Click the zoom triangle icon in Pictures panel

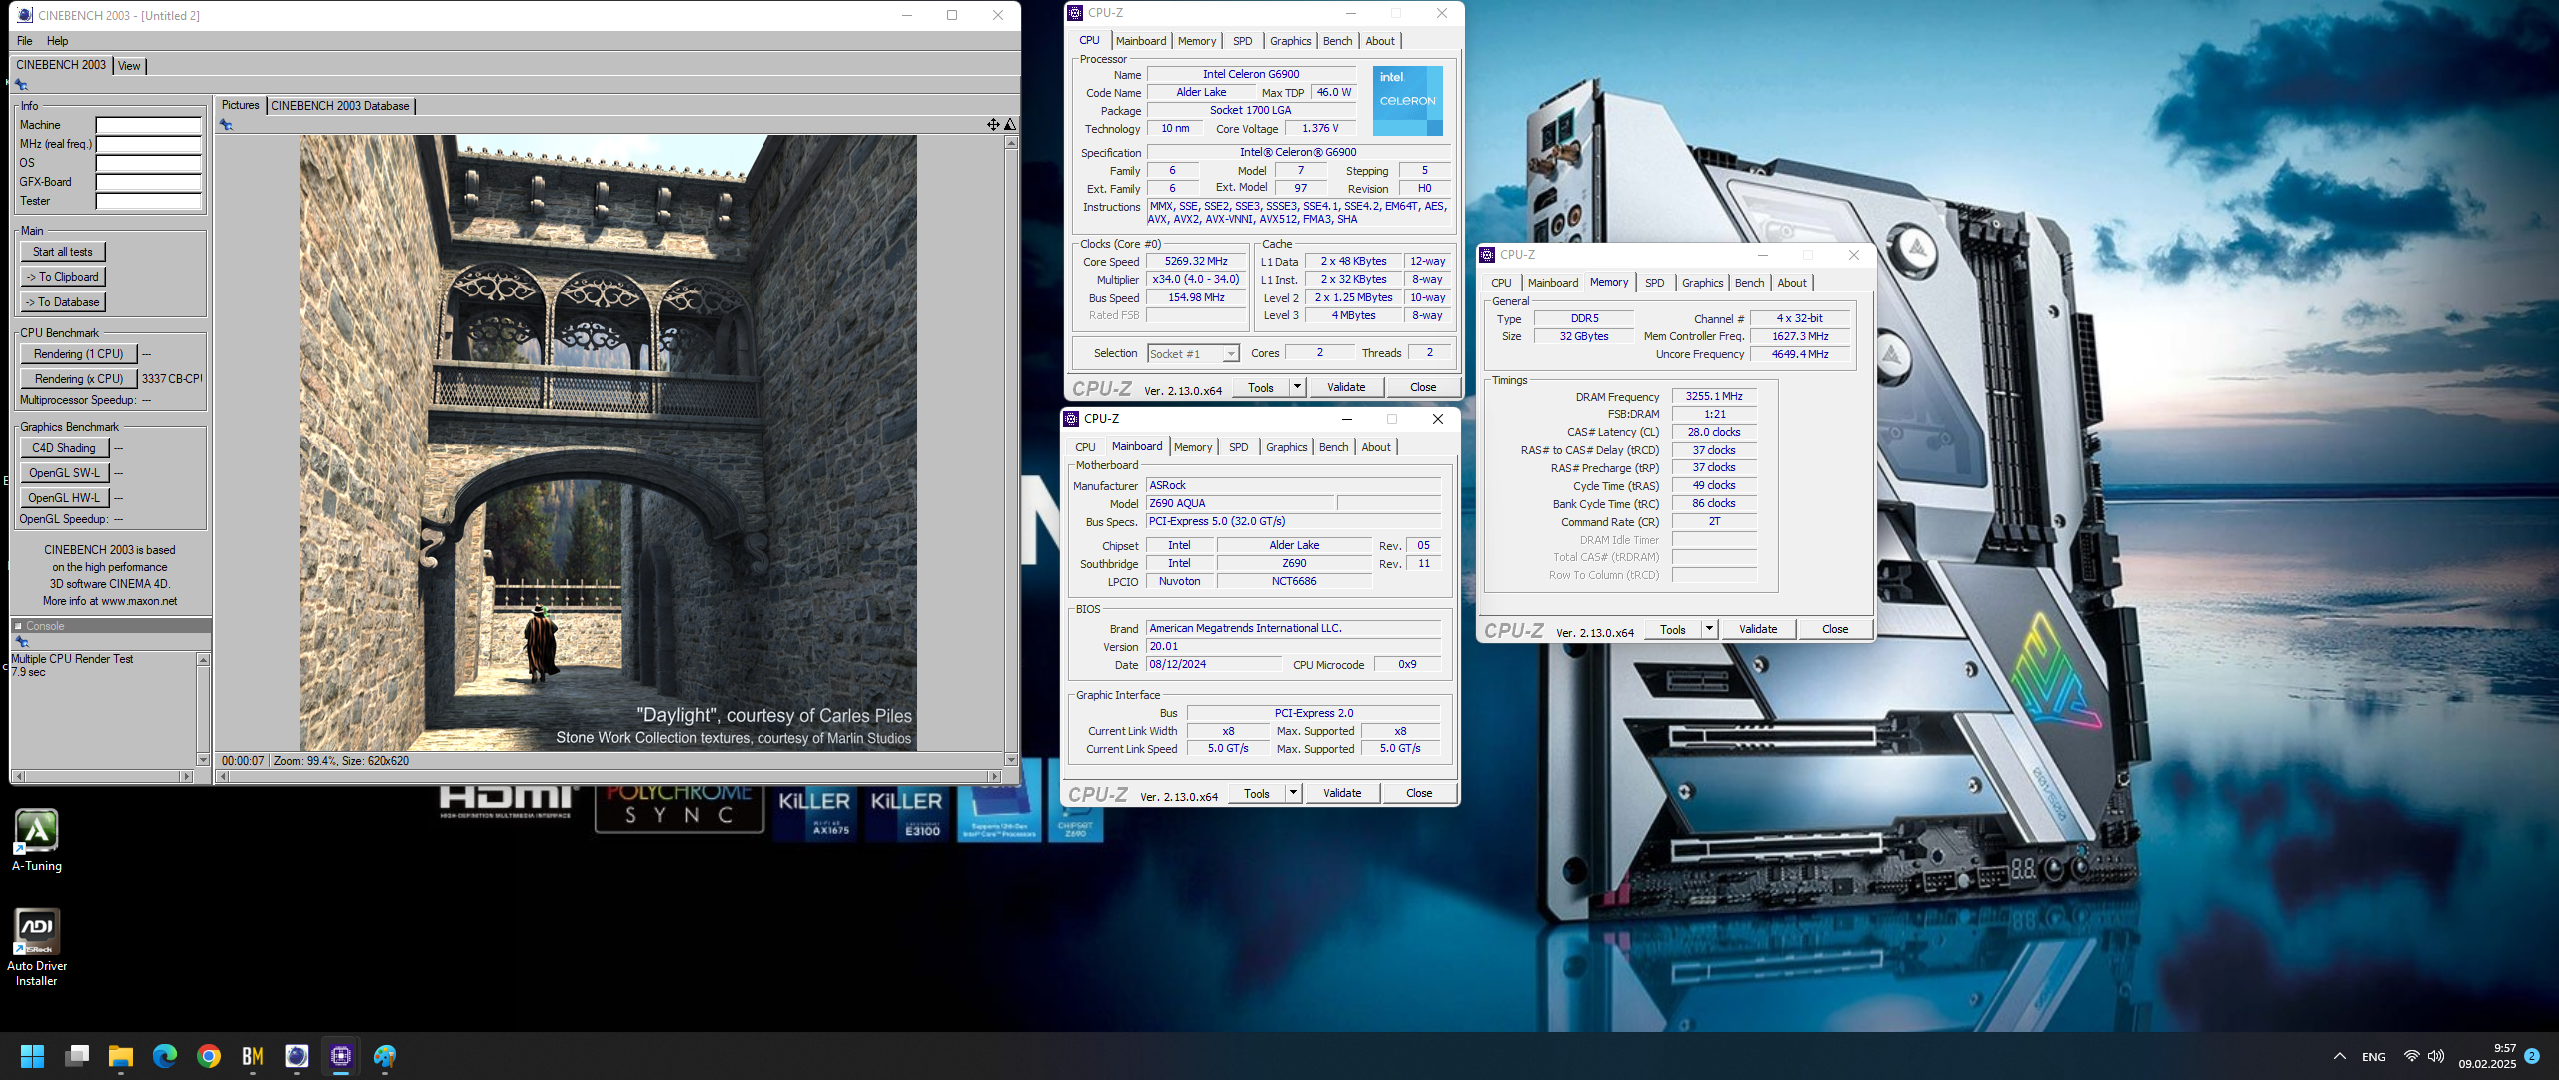1010,125
